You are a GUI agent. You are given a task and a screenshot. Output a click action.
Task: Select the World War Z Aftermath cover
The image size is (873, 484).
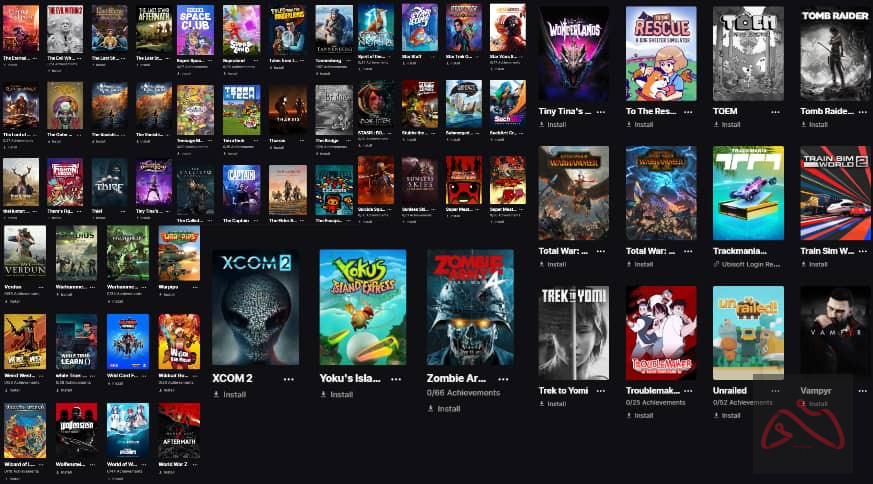179,430
